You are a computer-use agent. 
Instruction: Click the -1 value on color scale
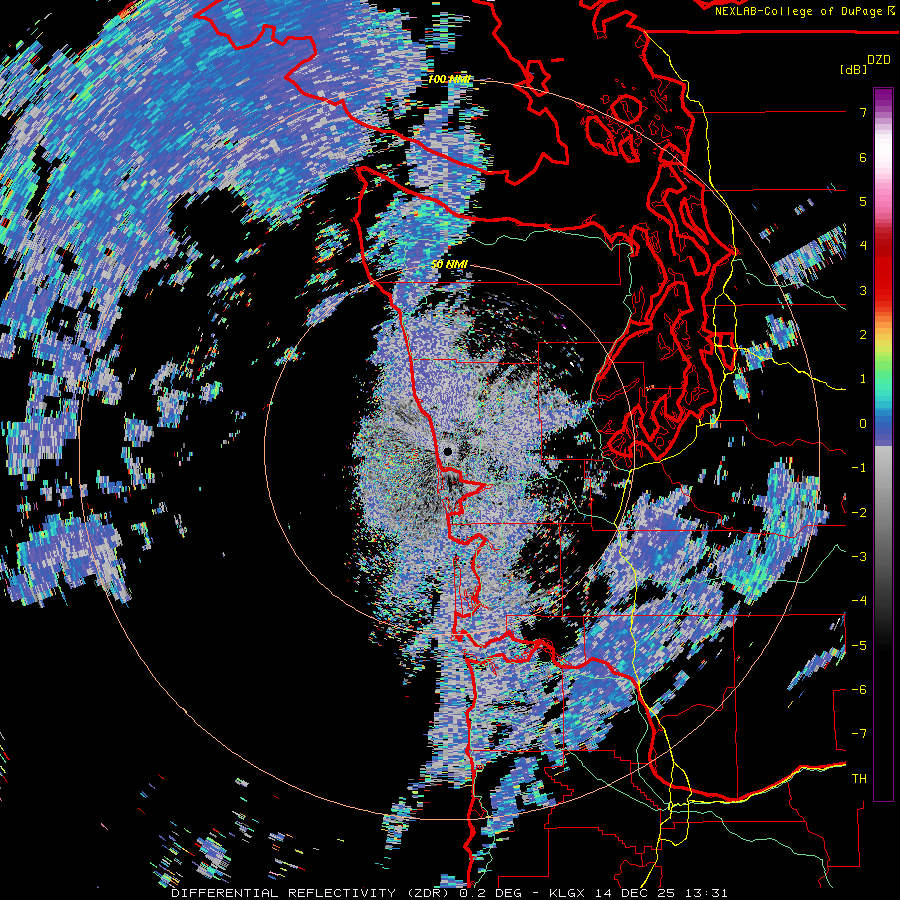pos(859,468)
